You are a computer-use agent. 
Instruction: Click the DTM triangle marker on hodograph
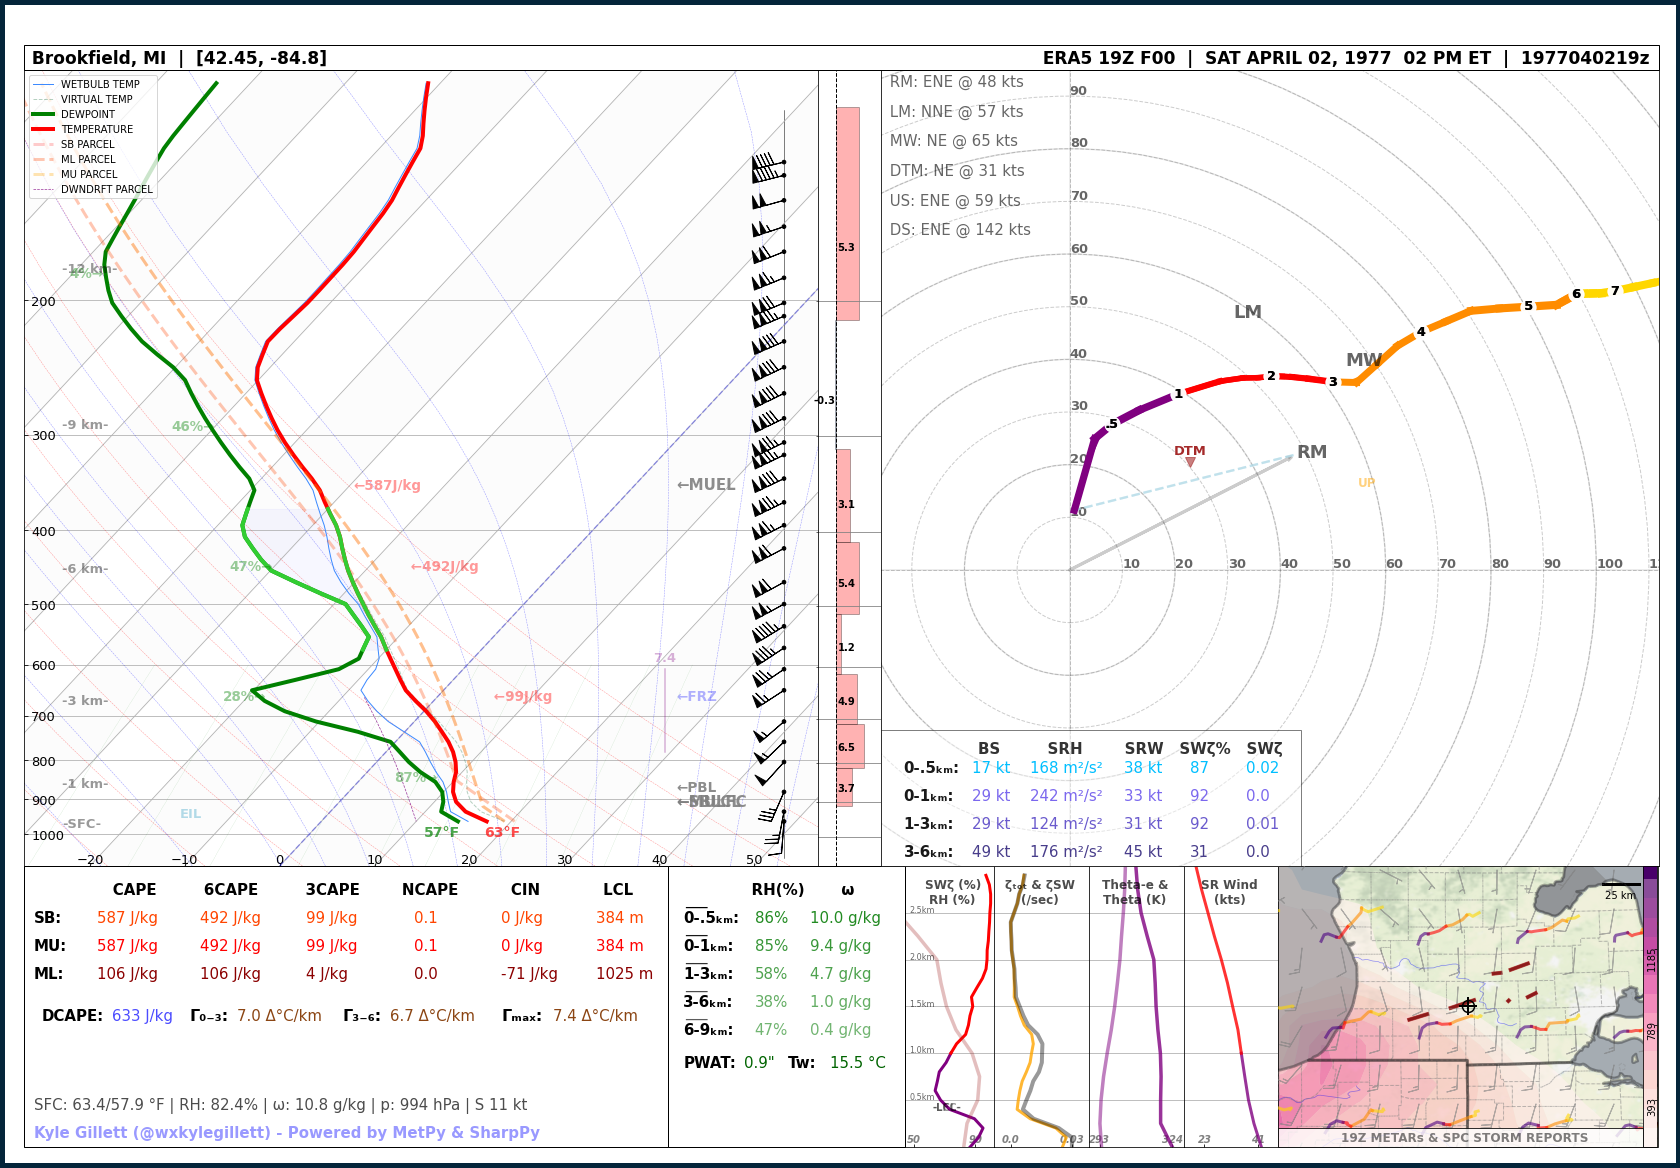[1190, 462]
